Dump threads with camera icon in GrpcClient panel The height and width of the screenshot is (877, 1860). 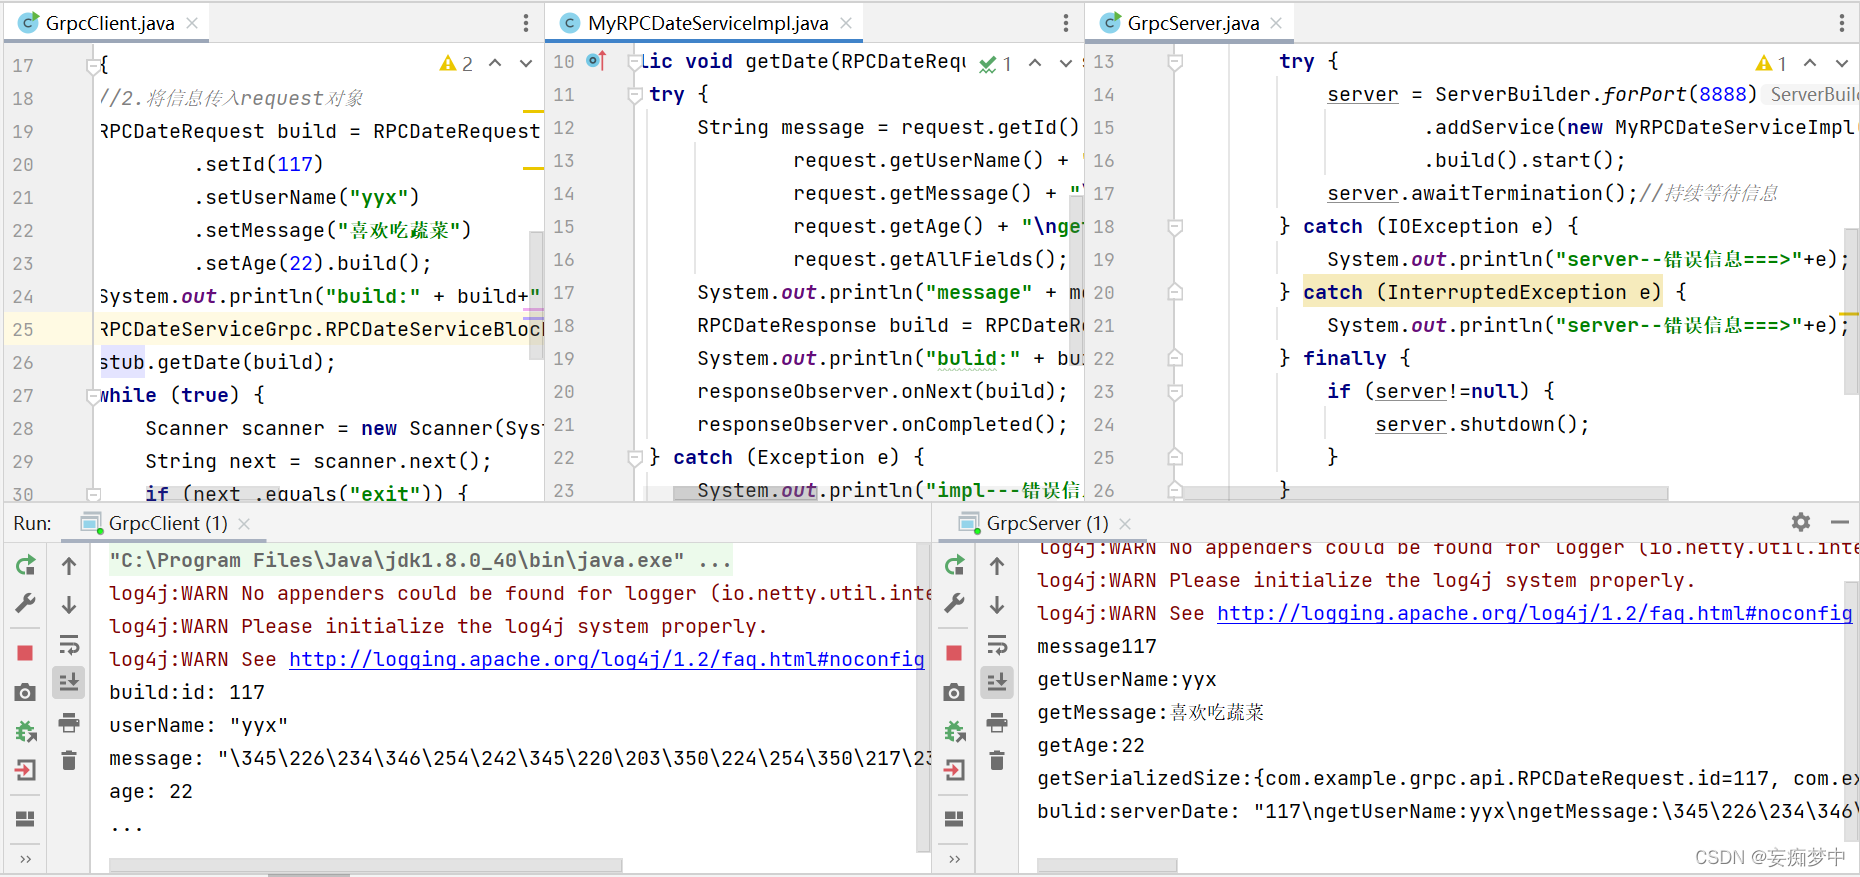pos(26,692)
